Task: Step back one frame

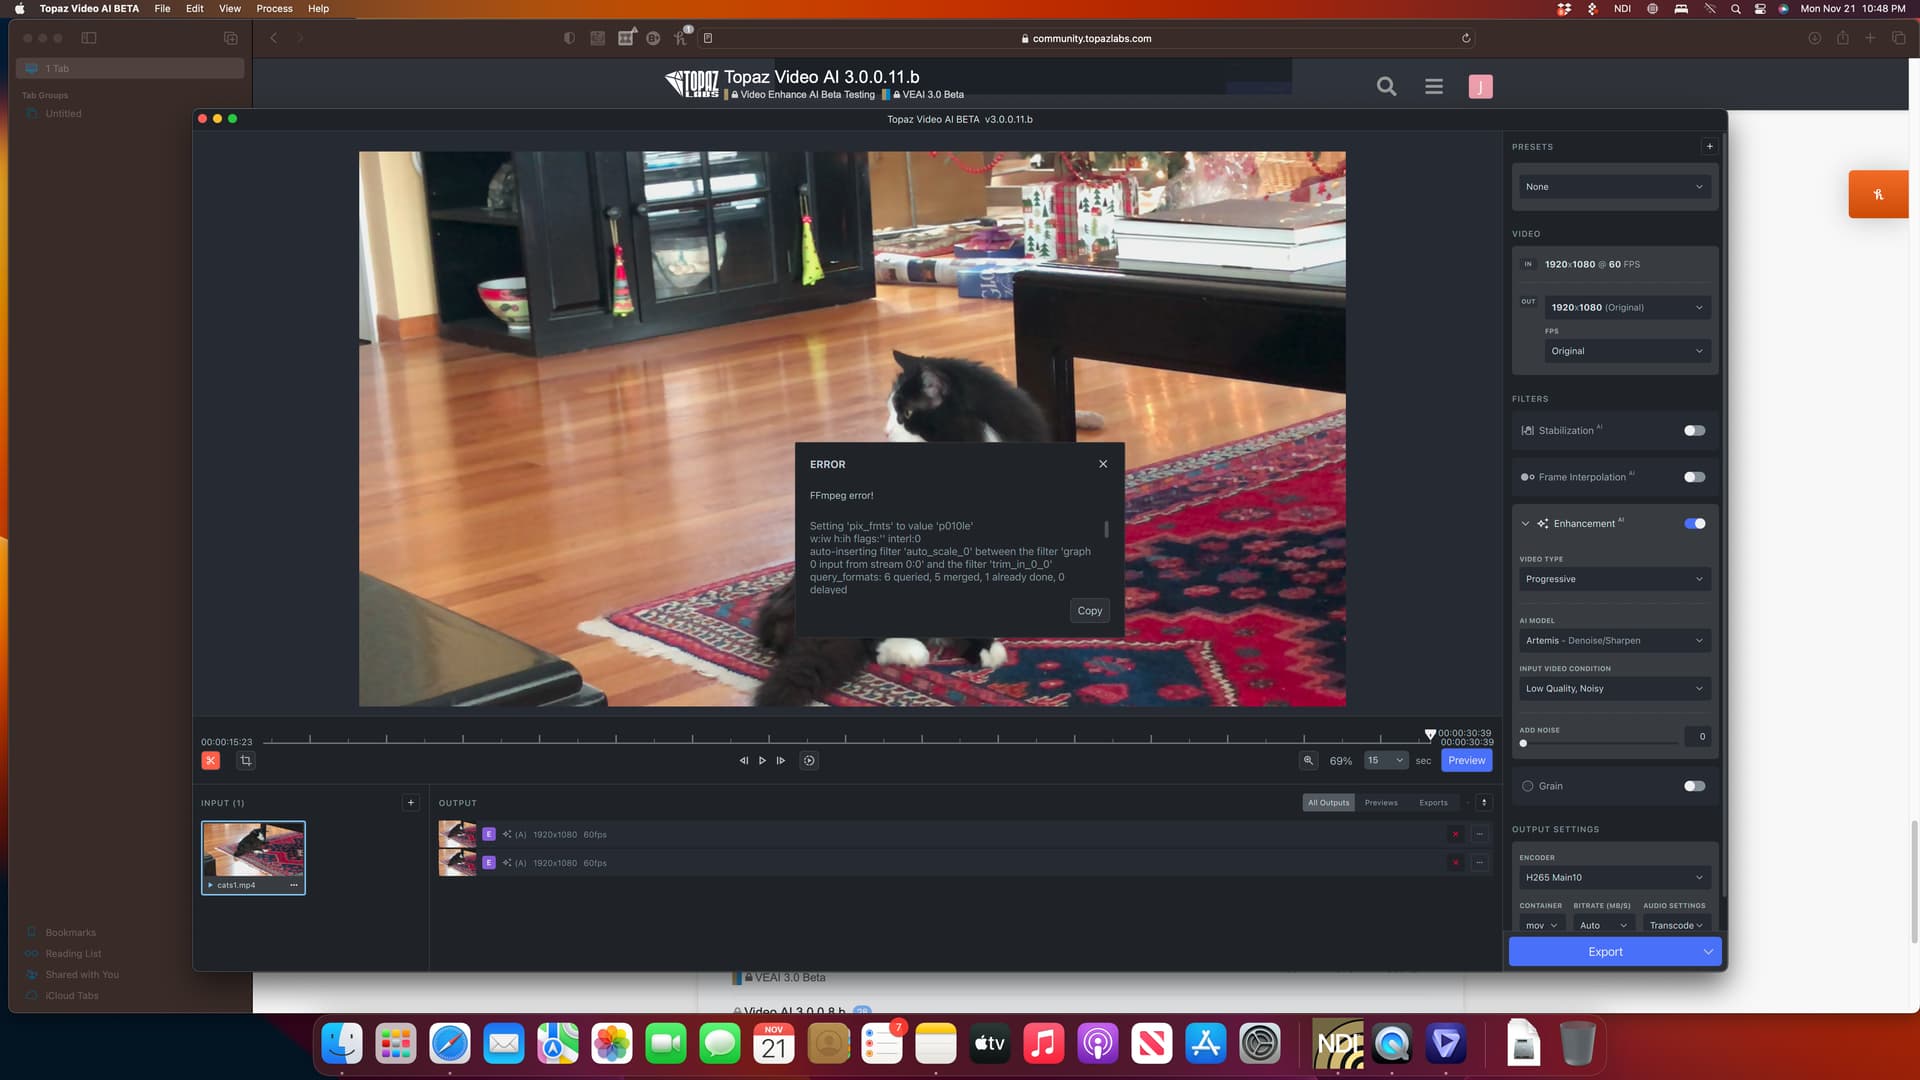Action: pos(743,761)
